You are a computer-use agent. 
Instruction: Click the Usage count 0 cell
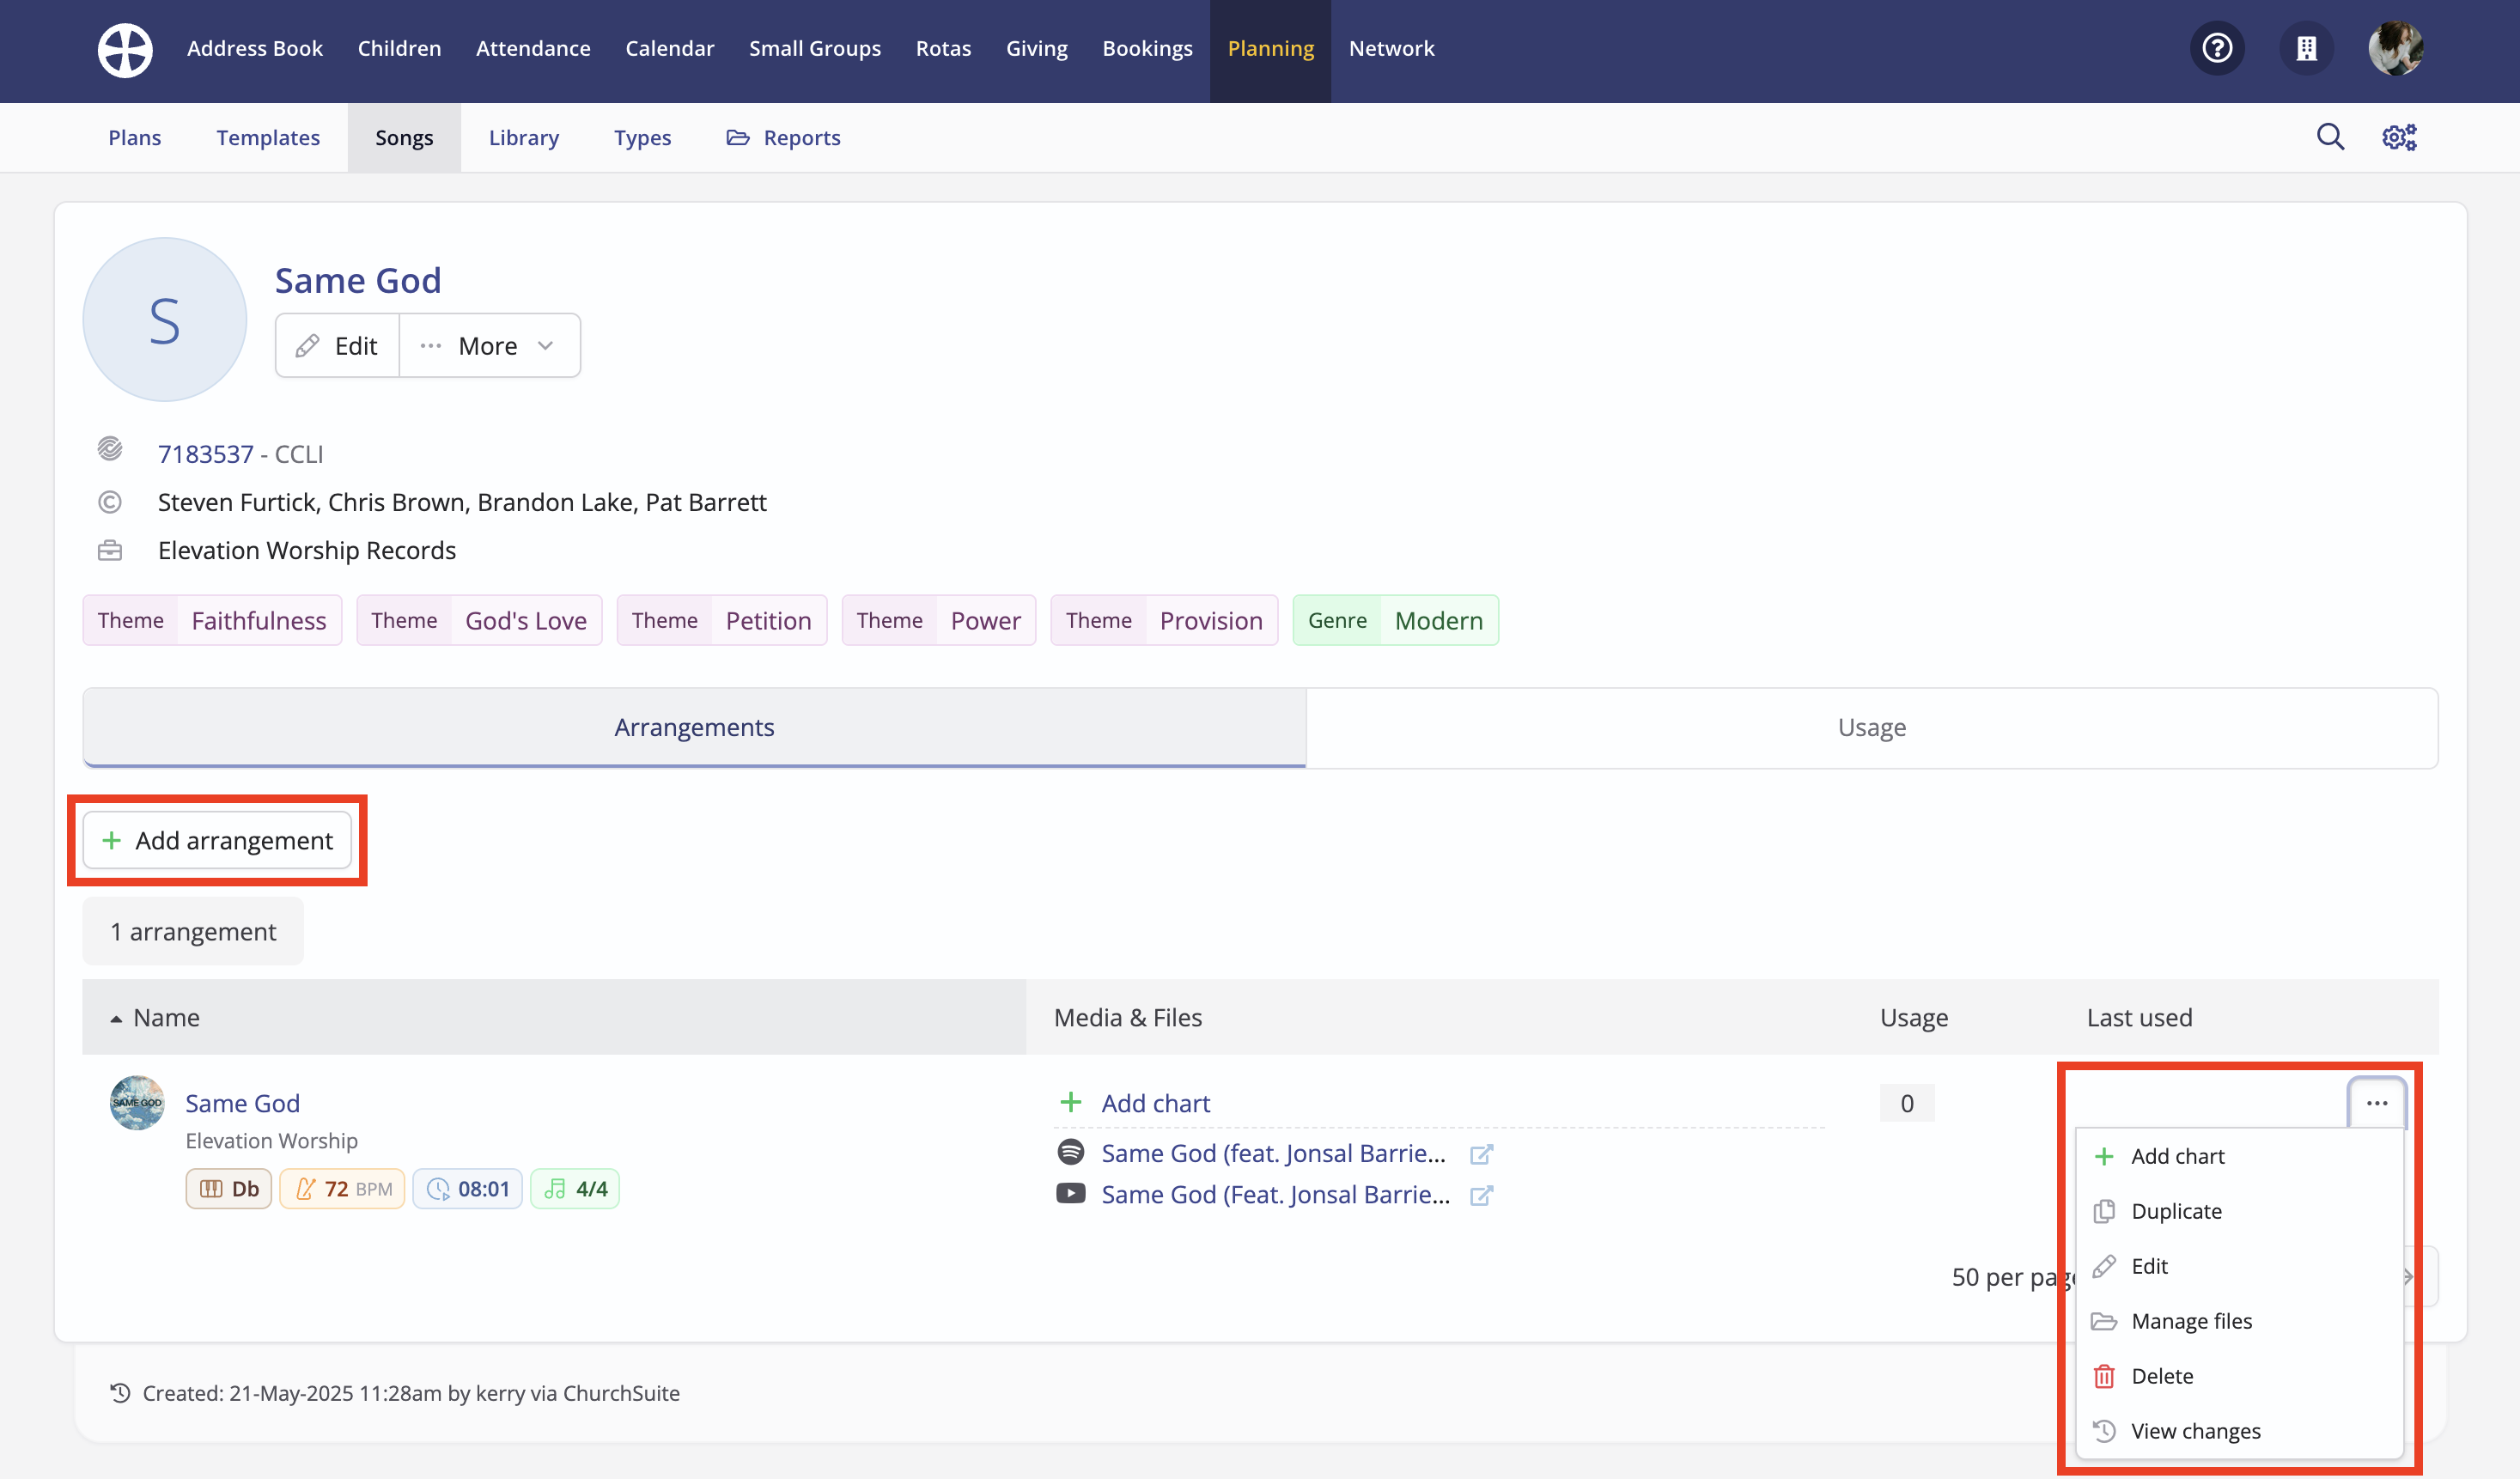(x=1906, y=1103)
